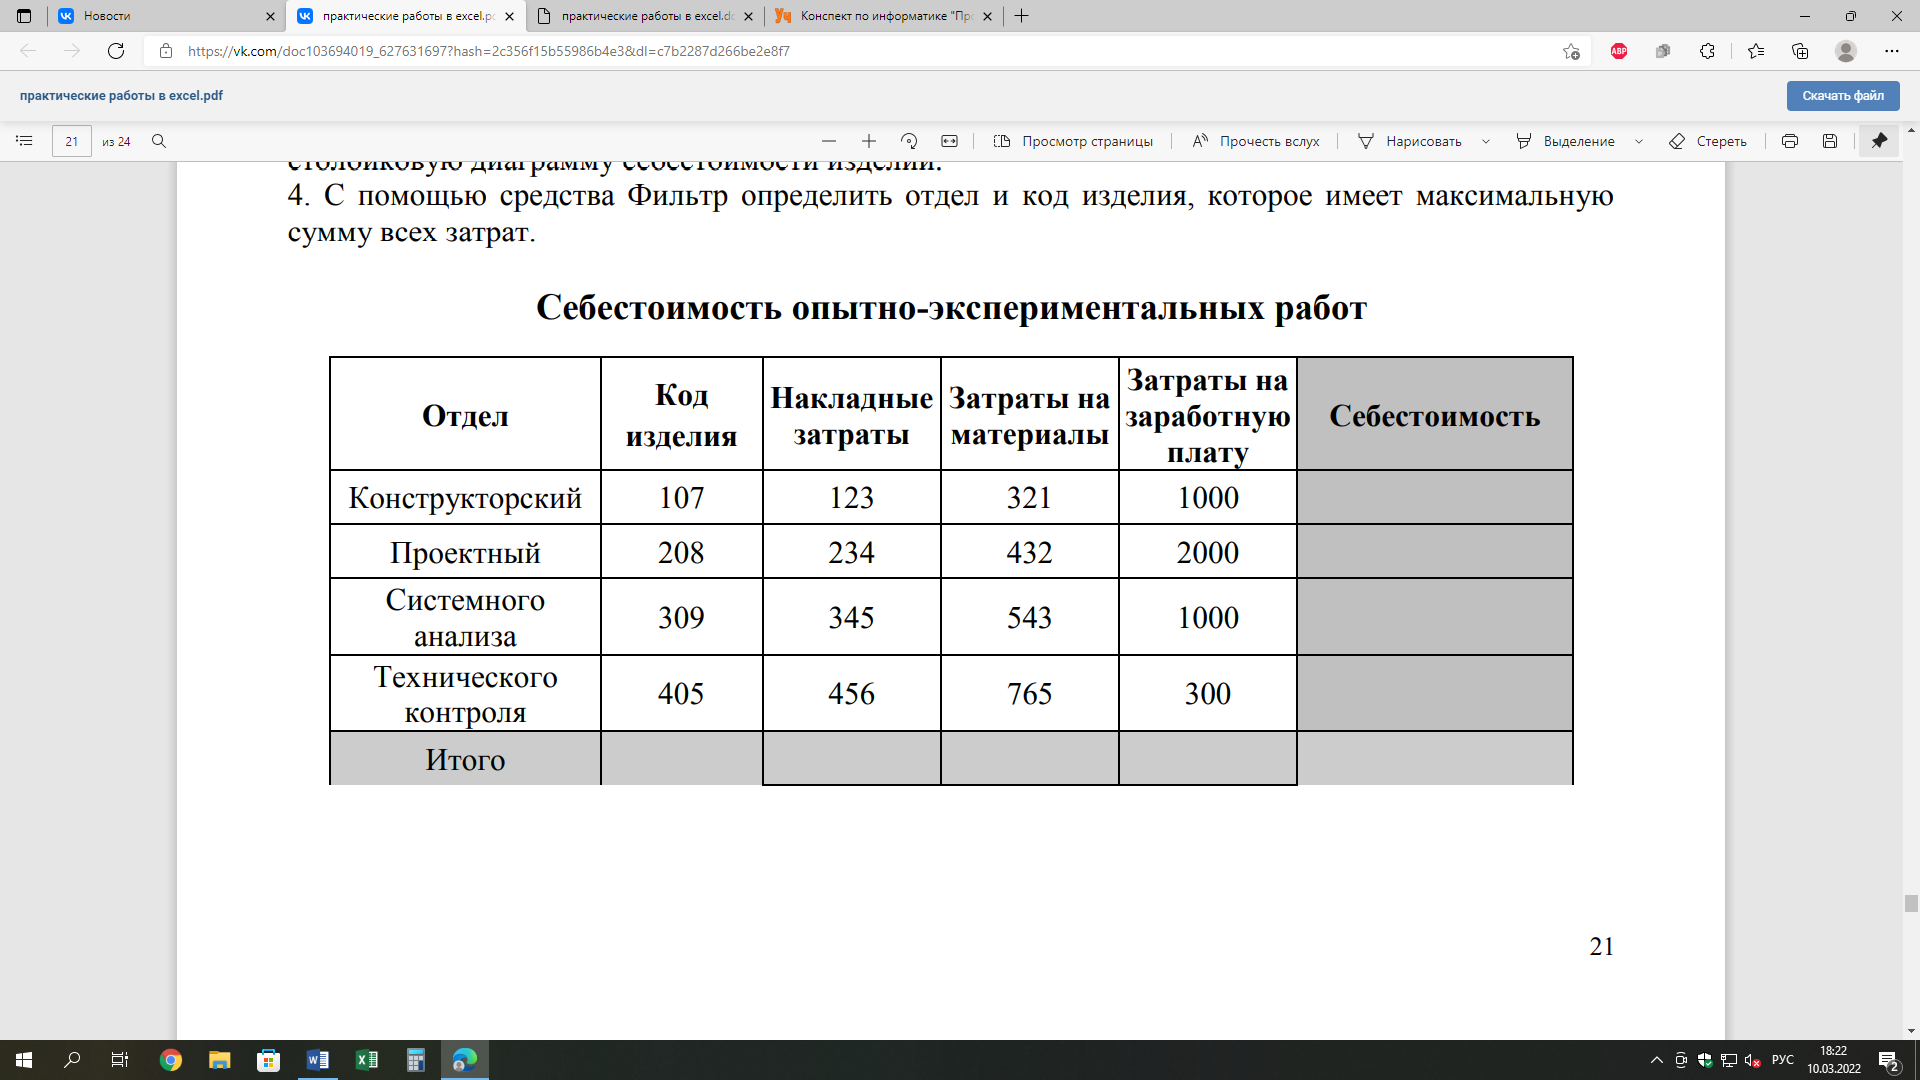Screen dimensions: 1920x1080
Task: Add page to favorites star icon
Action: pyautogui.click(x=1571, y=51)
